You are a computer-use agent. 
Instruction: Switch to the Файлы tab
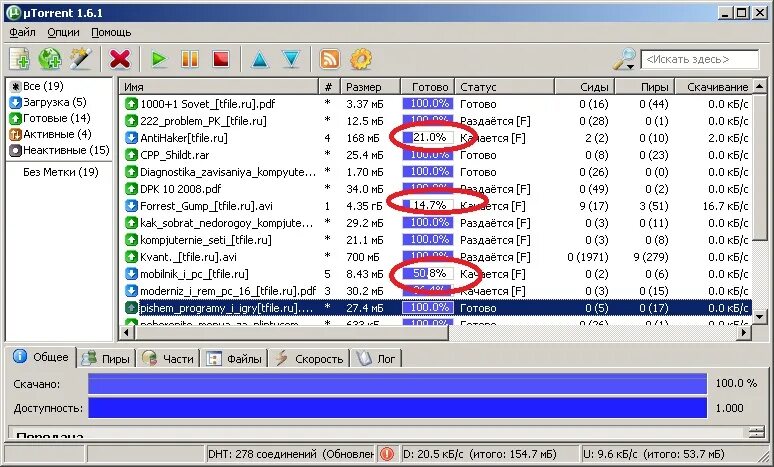pyautogui.click(x=234, y=359)
